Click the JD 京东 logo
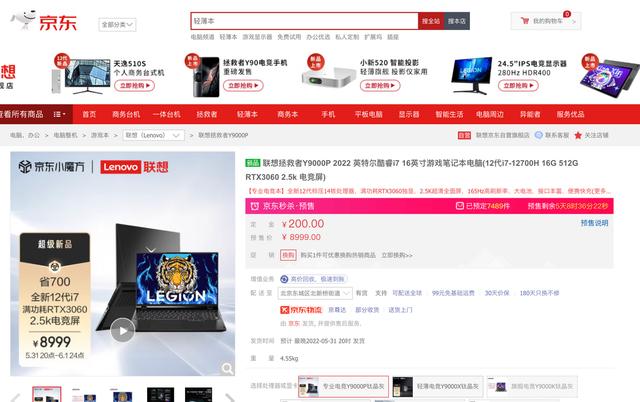 tap(44, 20)
